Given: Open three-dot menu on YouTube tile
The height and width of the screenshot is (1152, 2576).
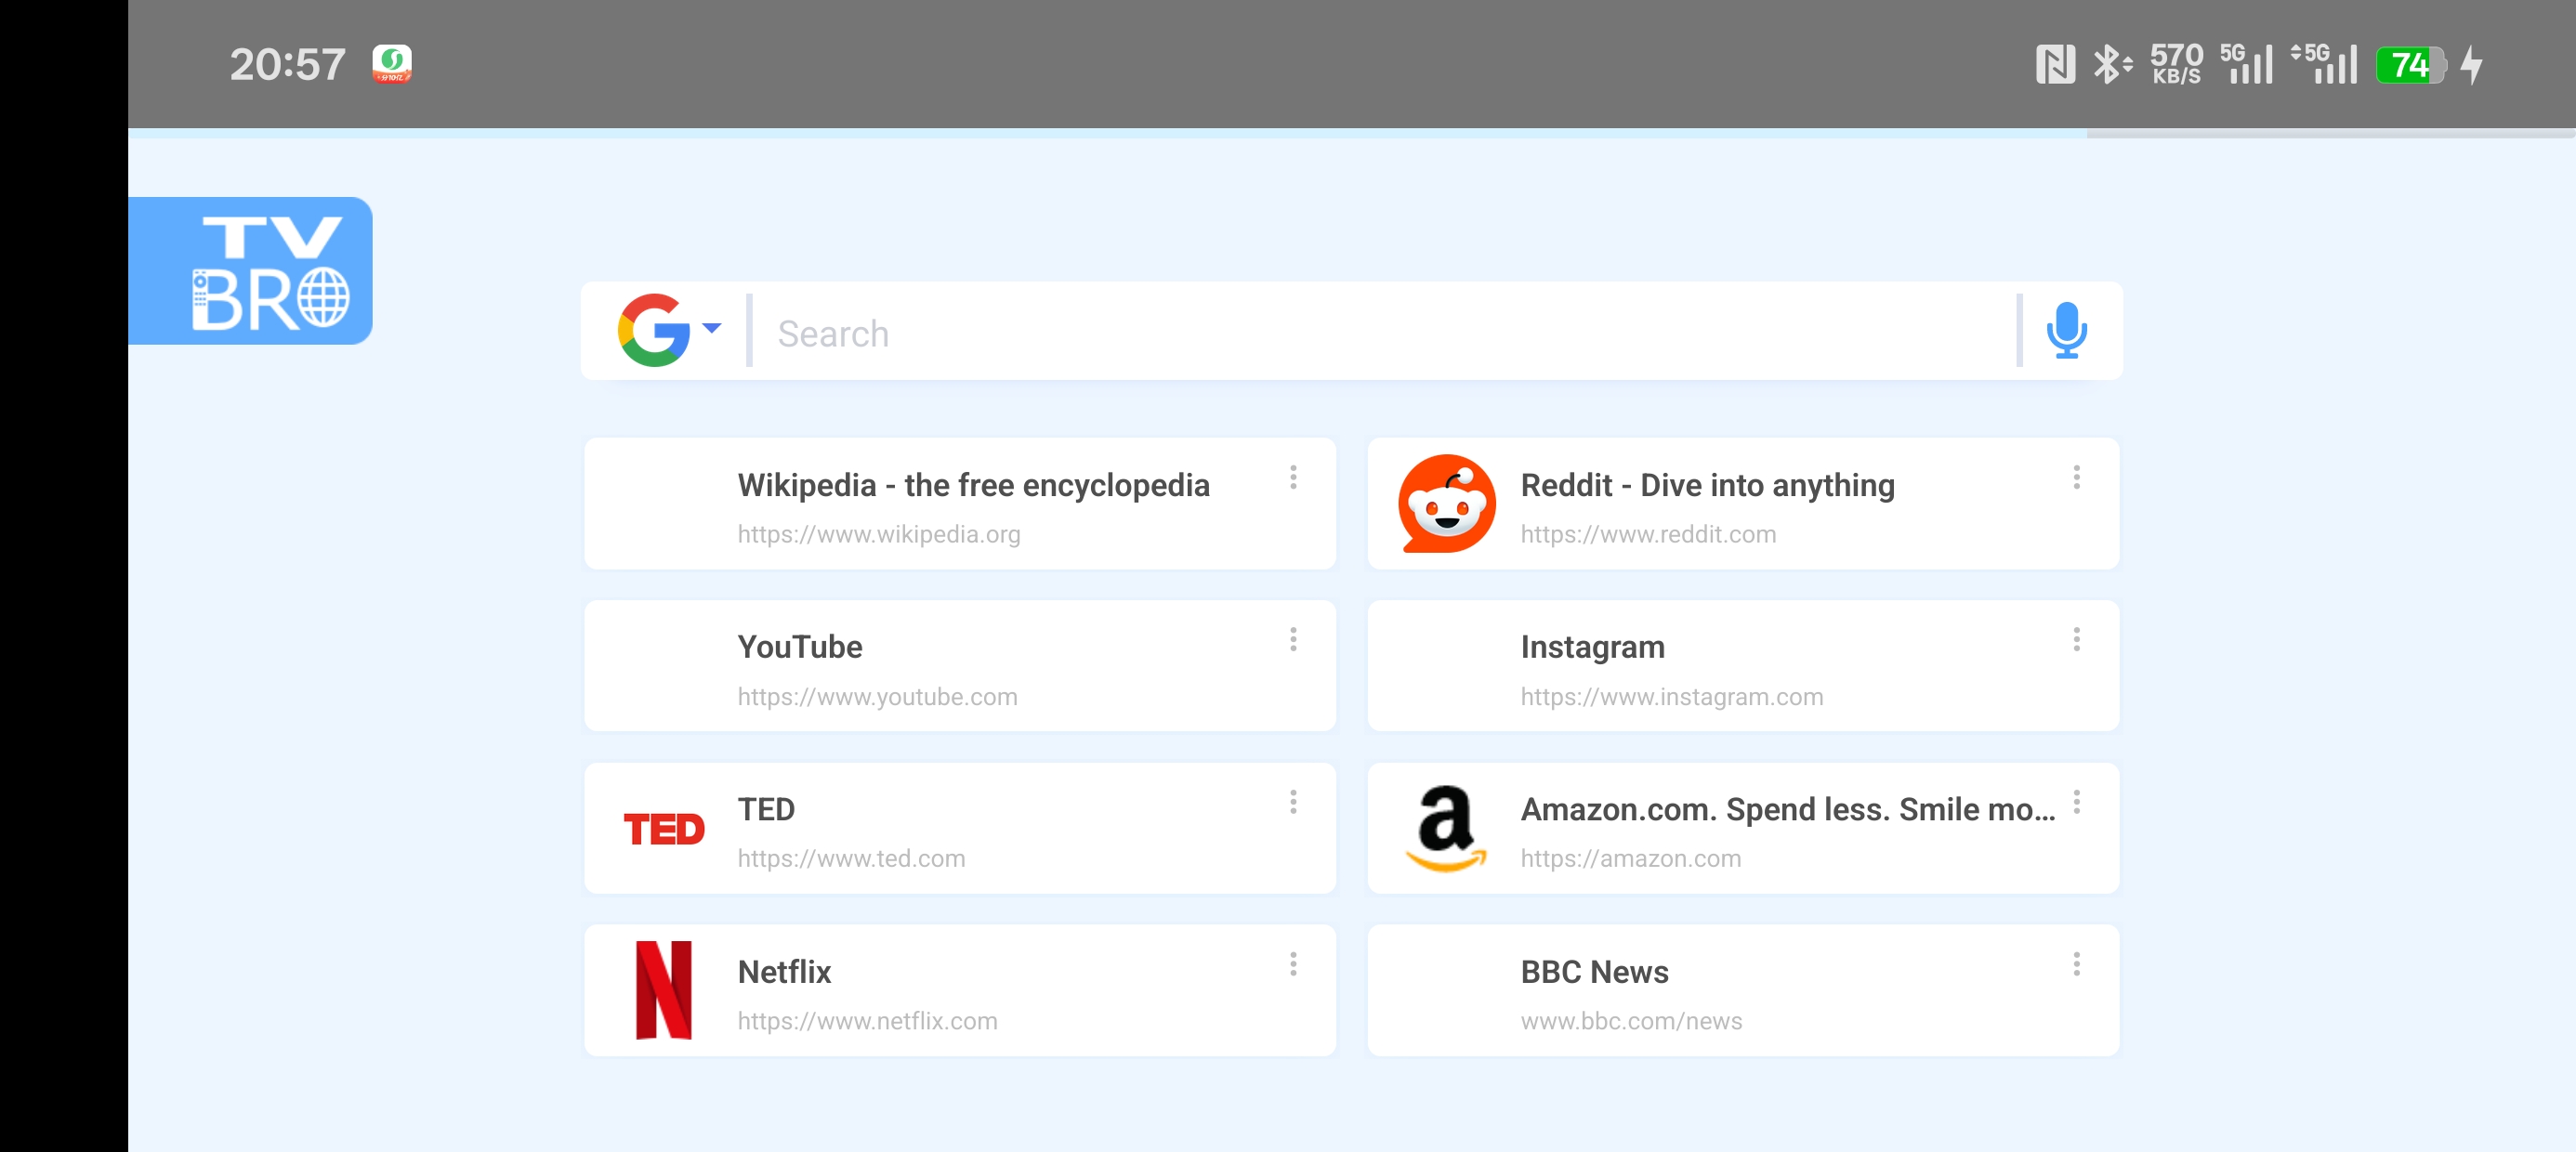Looking at the screenshot, I should coord(1293,639).
